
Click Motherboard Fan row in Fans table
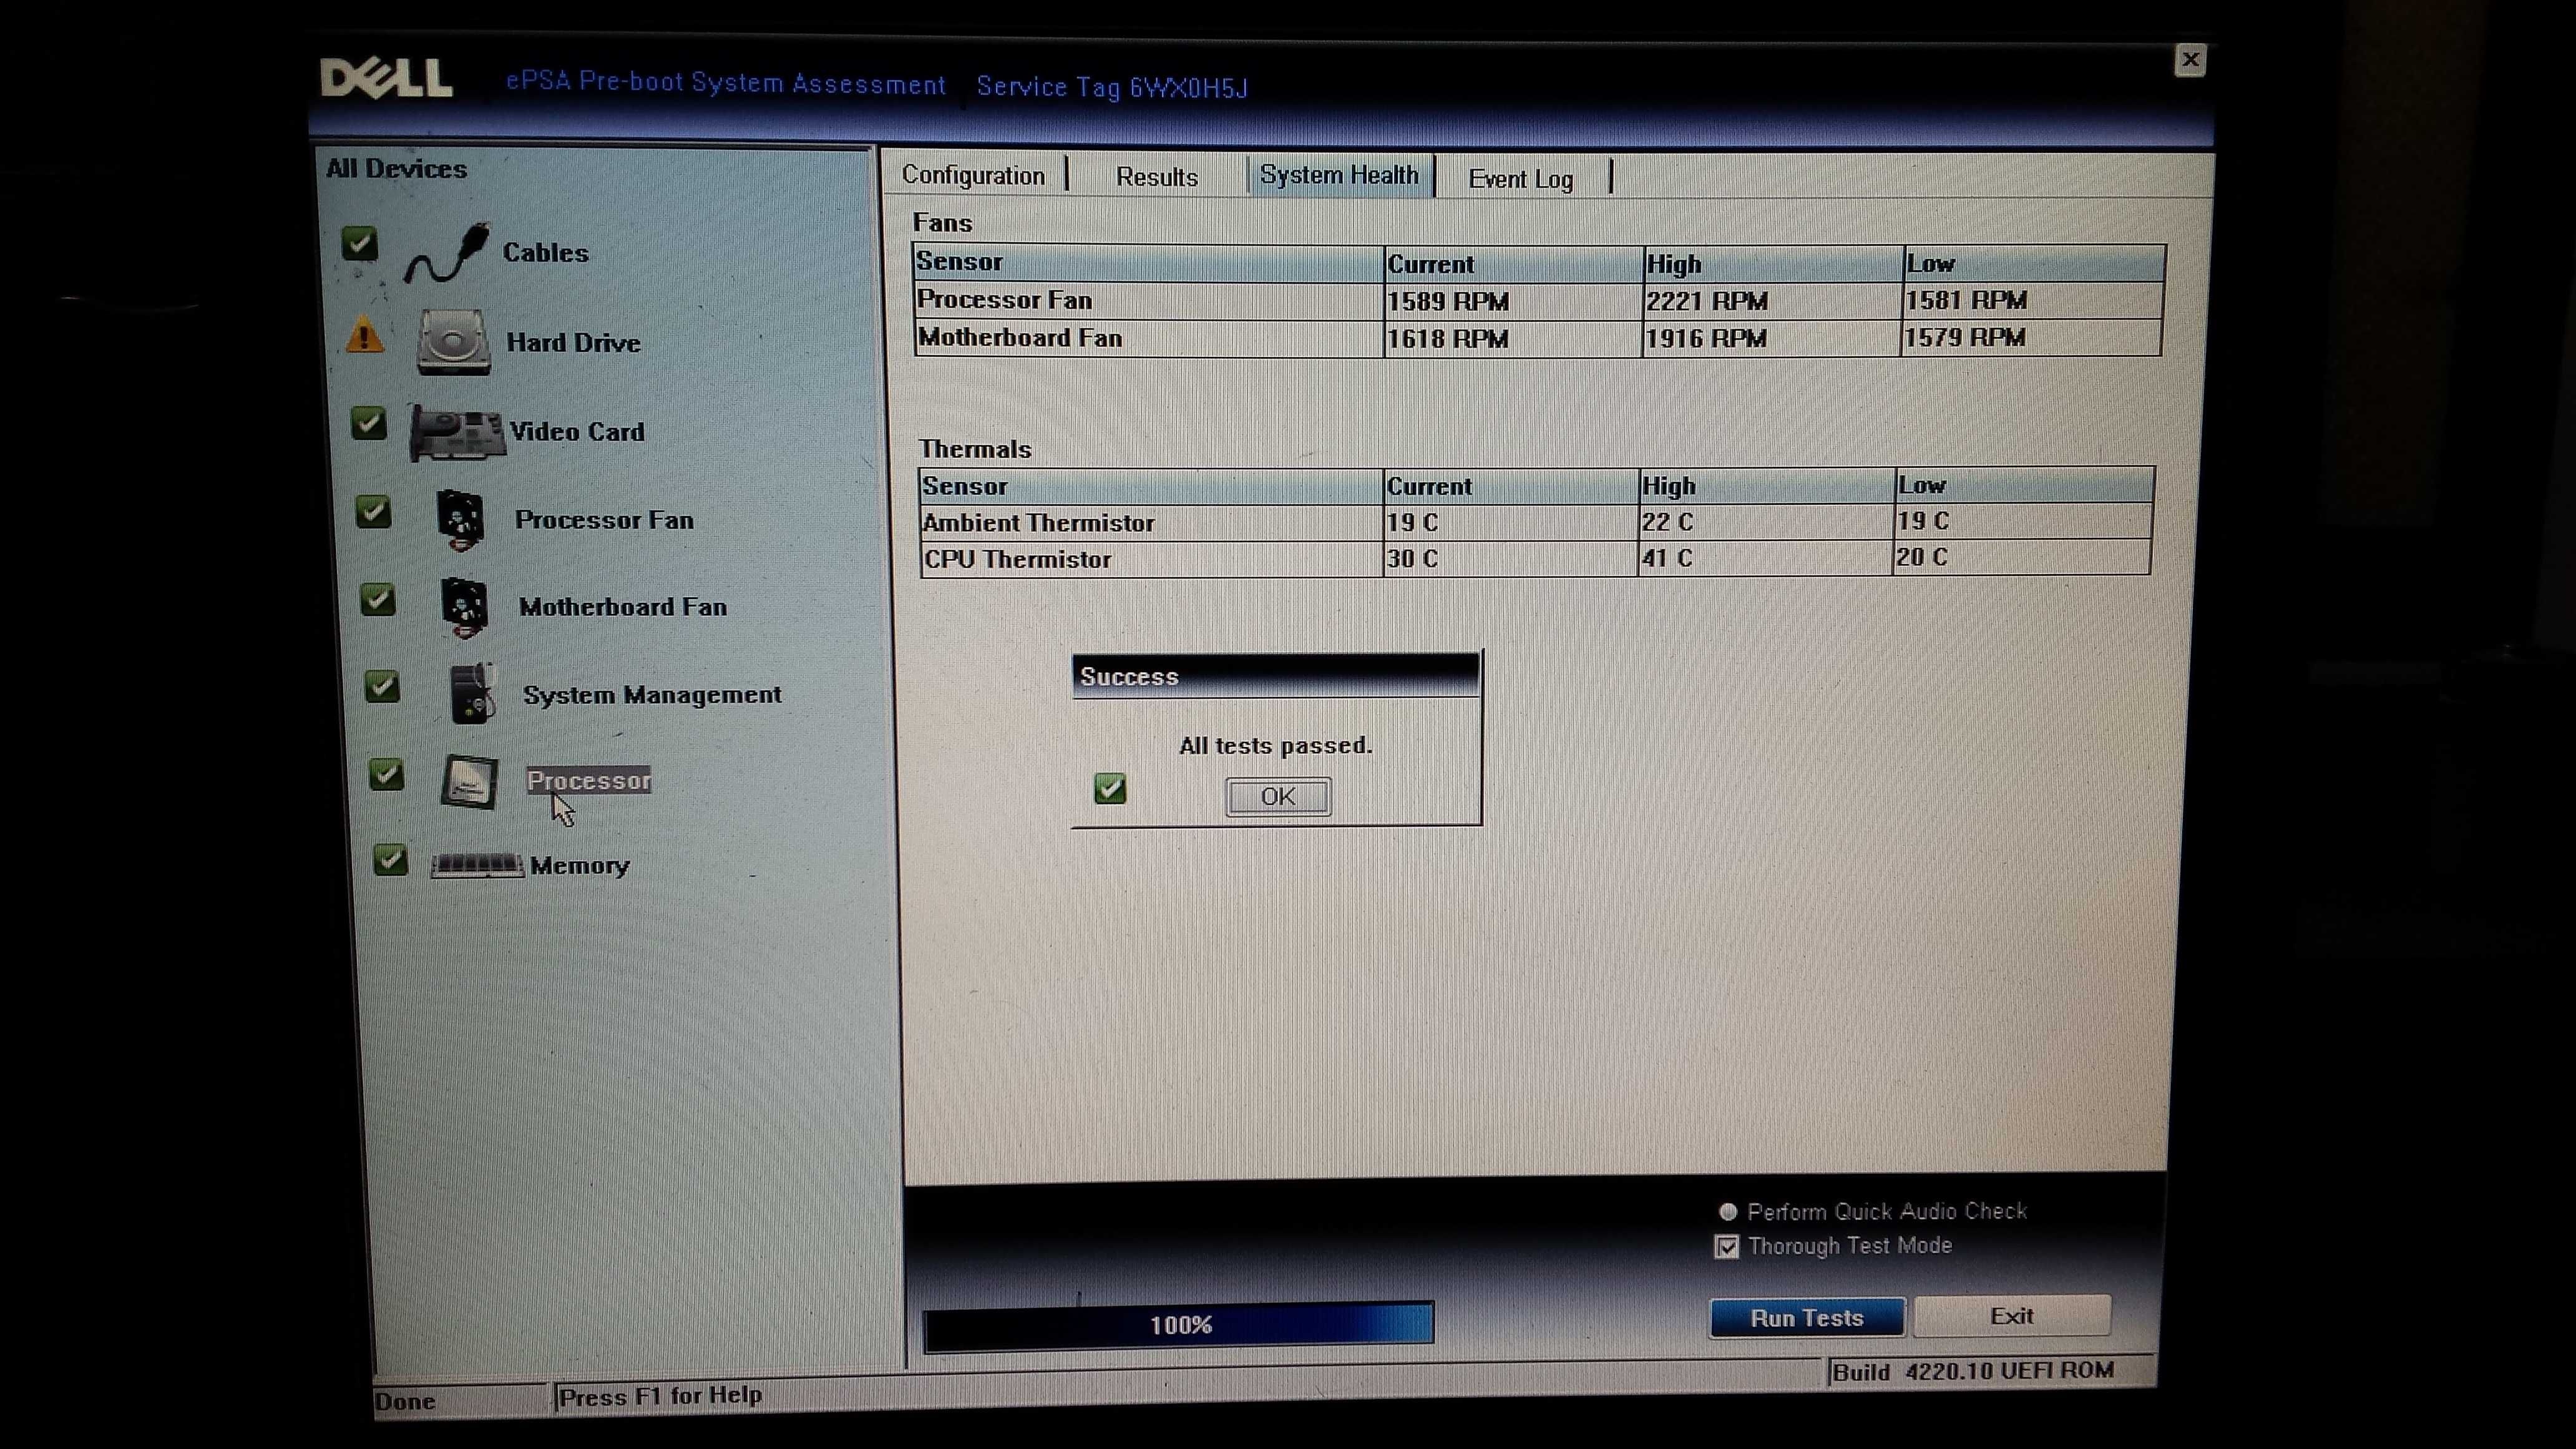click(1538, 338)
